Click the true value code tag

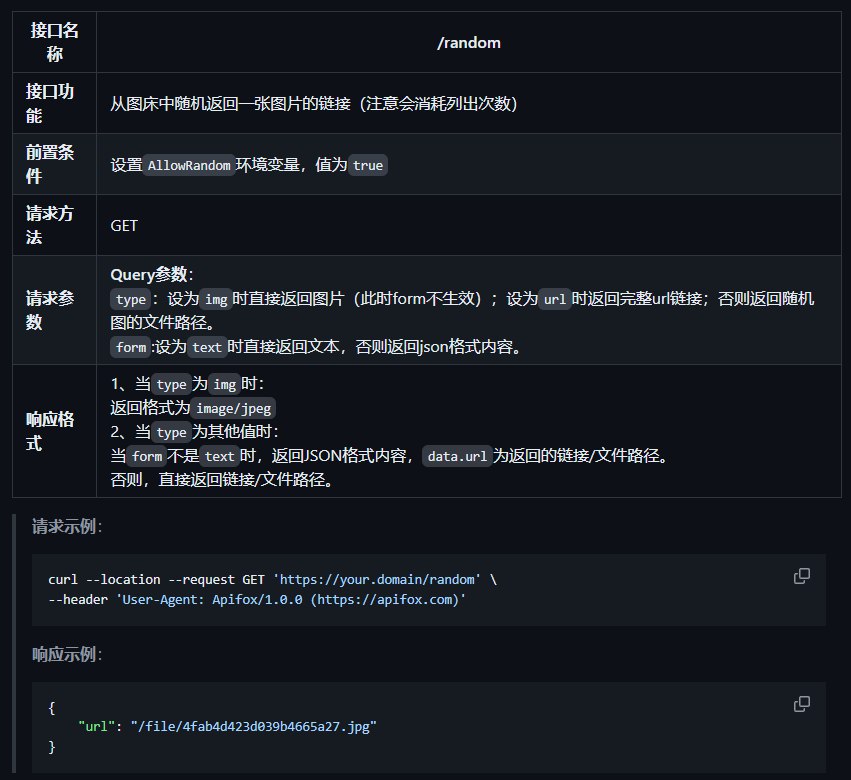(x=367, y=165)
